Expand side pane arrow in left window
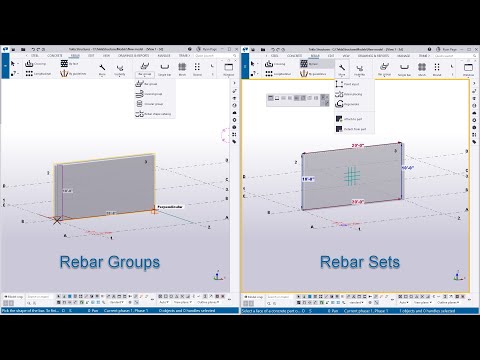Image resolution: width=480 pixels, height=360 pixels. pyautogui.click(x=235, y=83)
